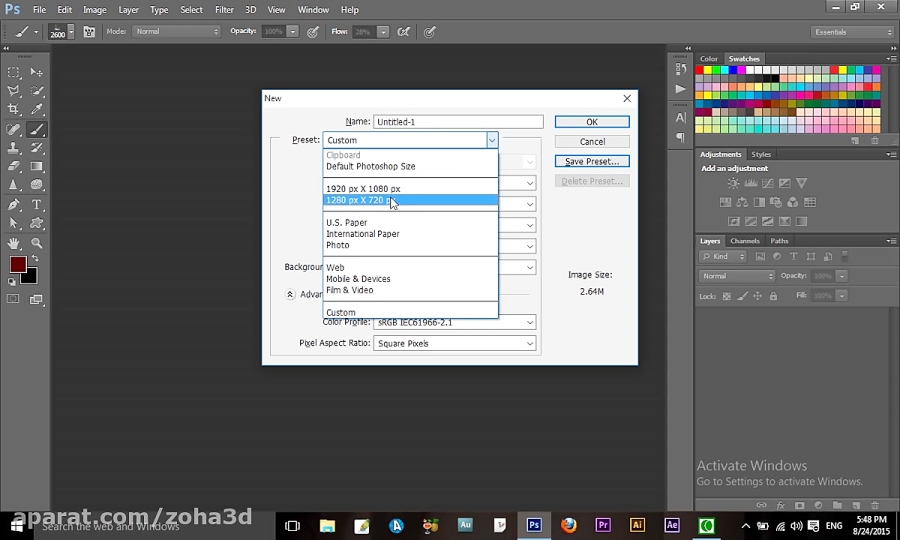900x540 pixels.
Task: Select the Quick Selection tool
Action: point(37,91)
